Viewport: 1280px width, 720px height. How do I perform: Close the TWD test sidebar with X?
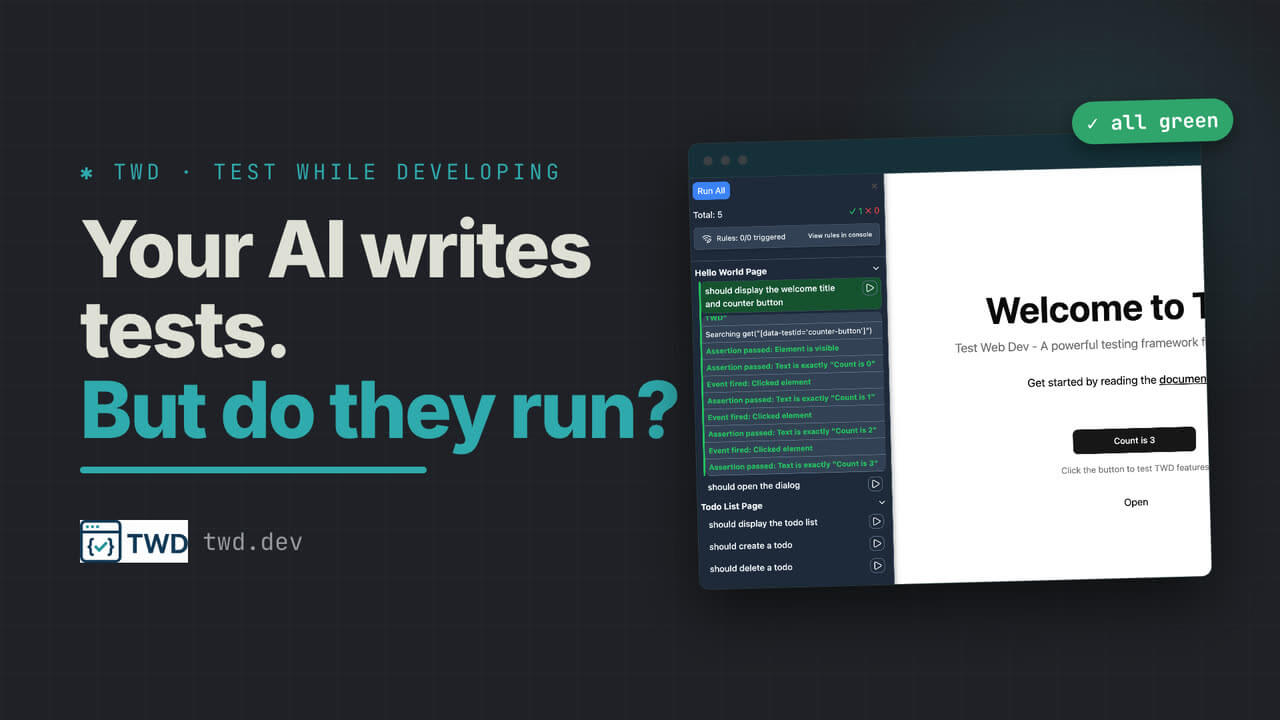coord(874,186)
